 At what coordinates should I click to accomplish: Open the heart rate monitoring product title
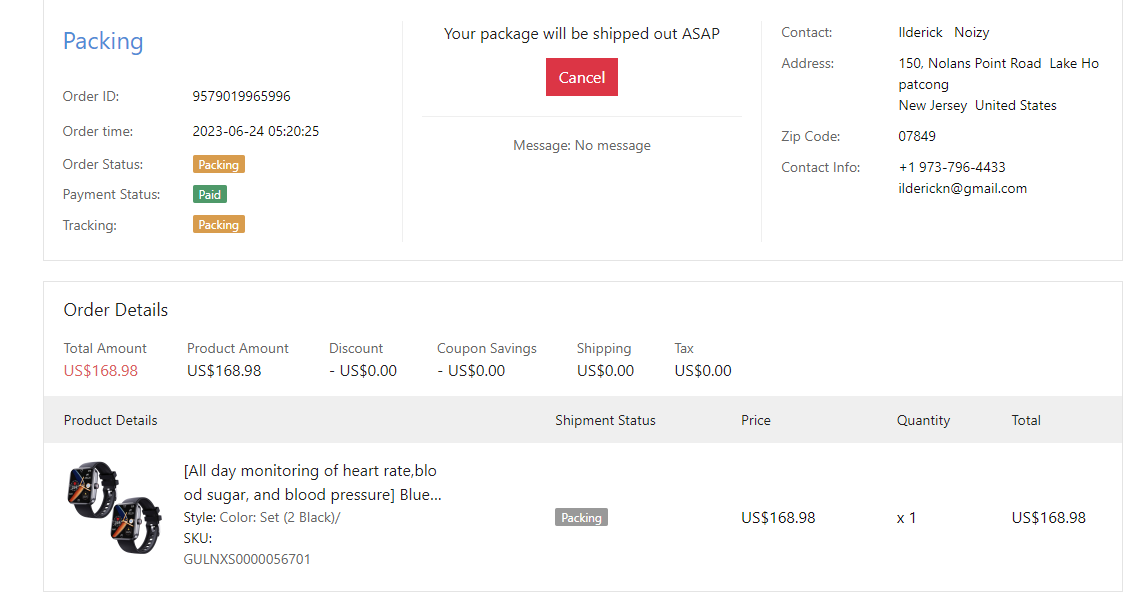311,482
